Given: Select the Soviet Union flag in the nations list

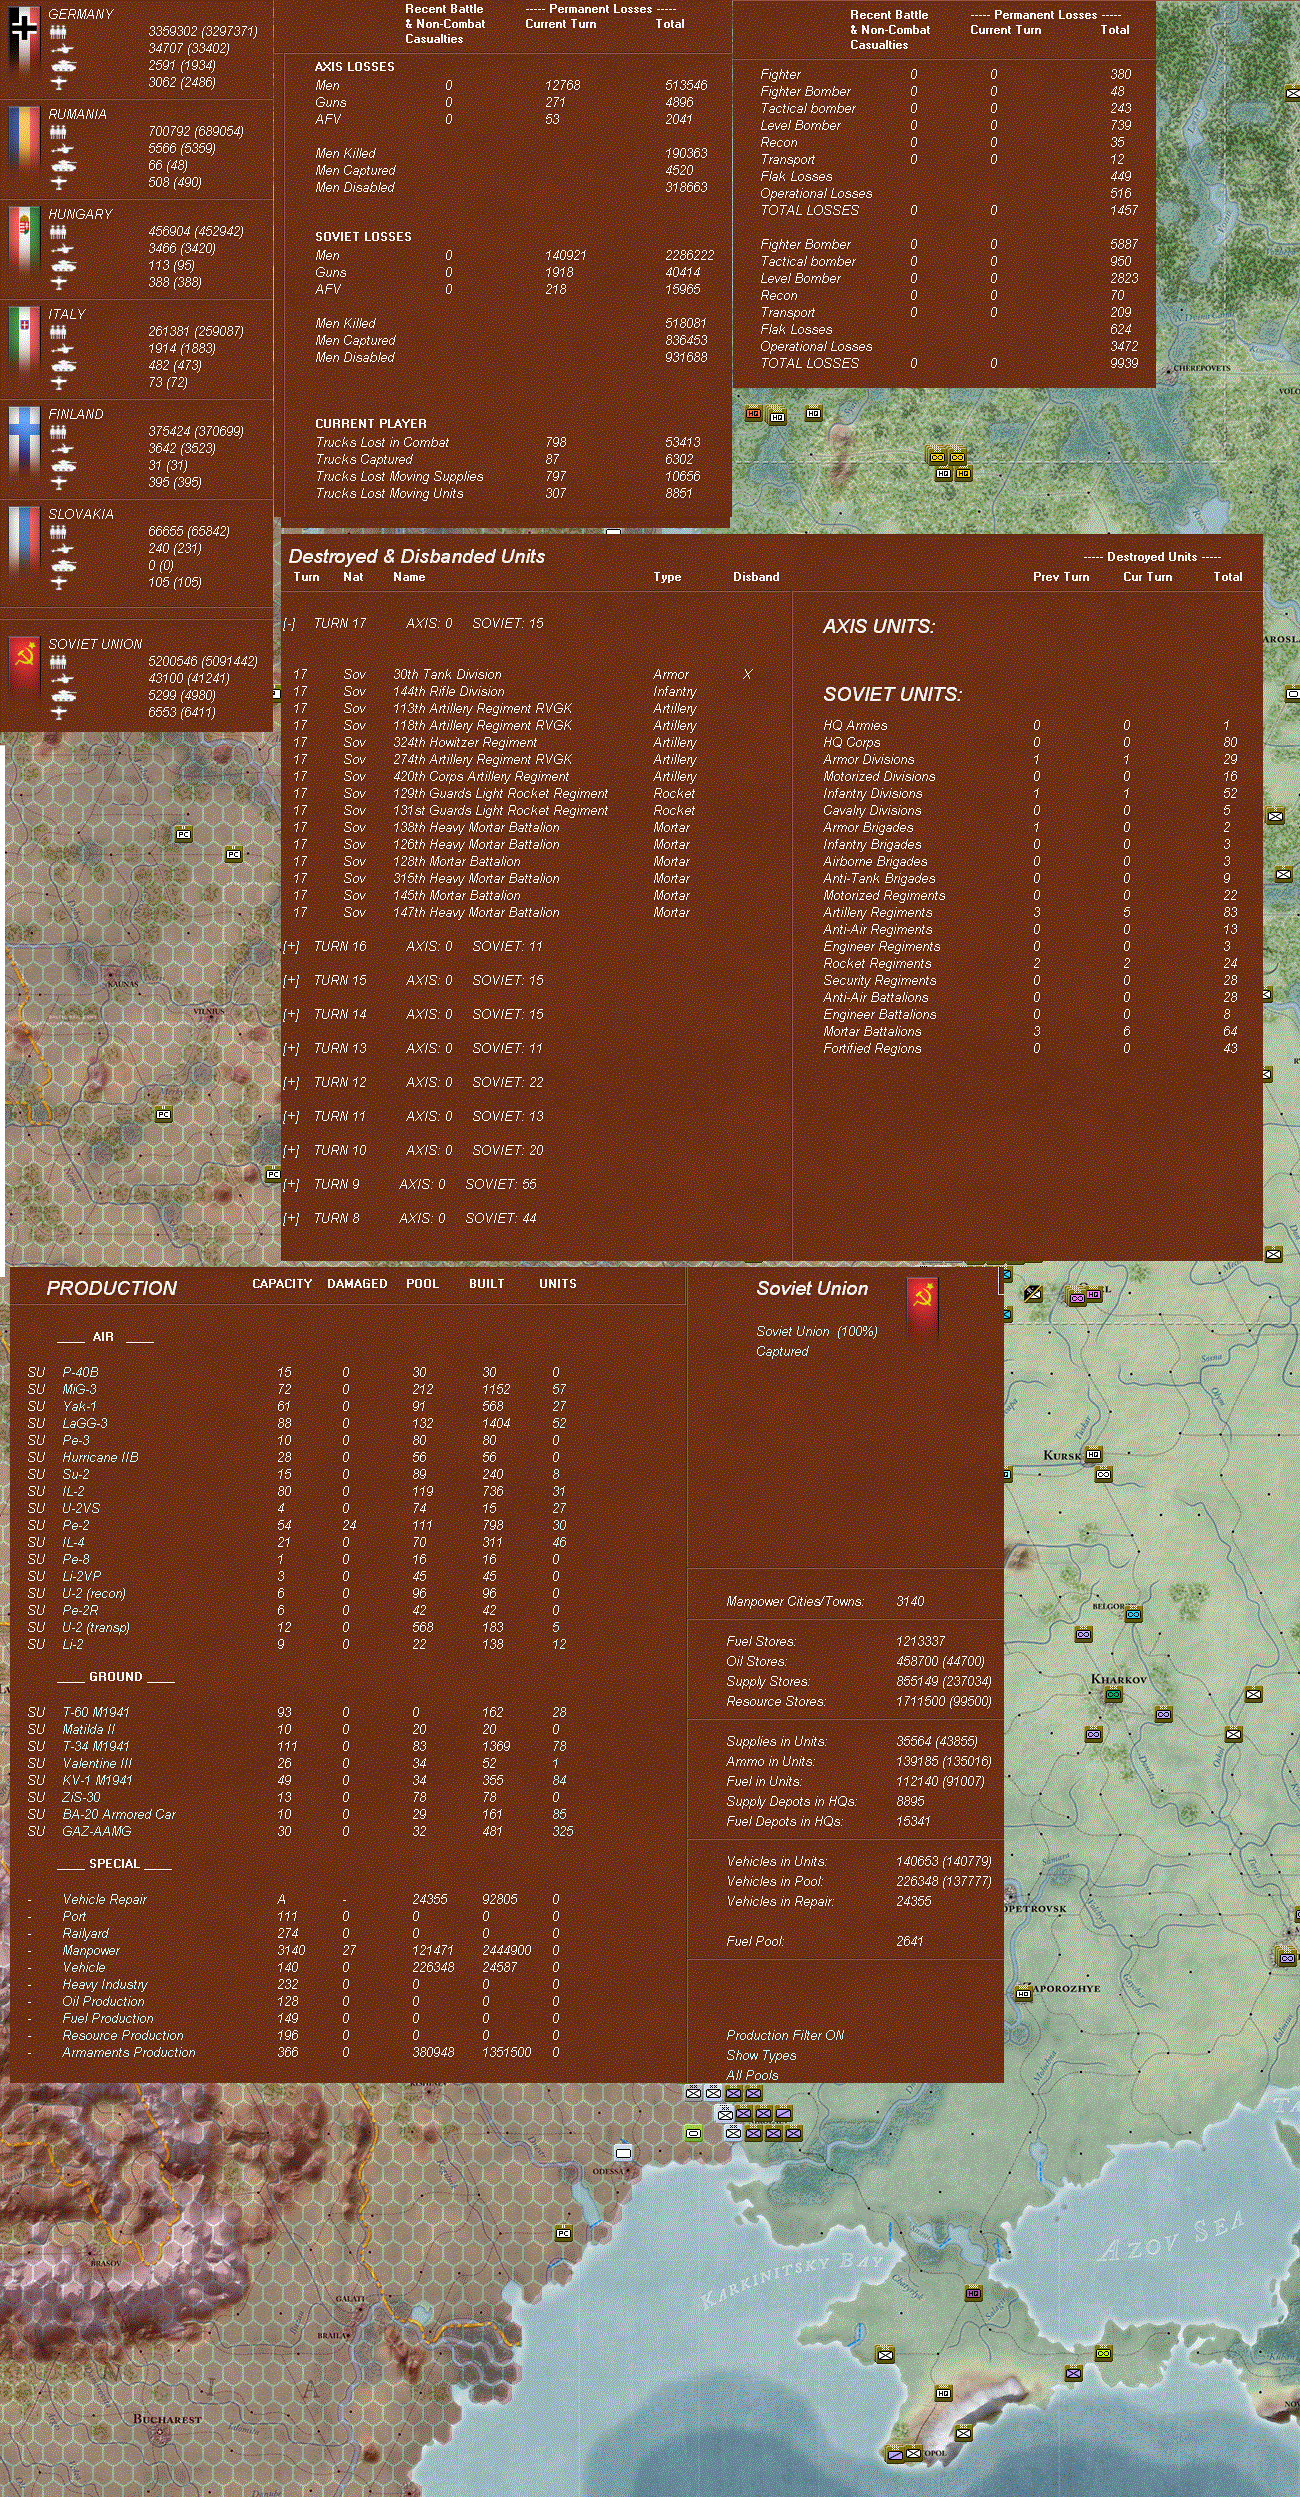Looking at the screenshot, I should (23, 667).
